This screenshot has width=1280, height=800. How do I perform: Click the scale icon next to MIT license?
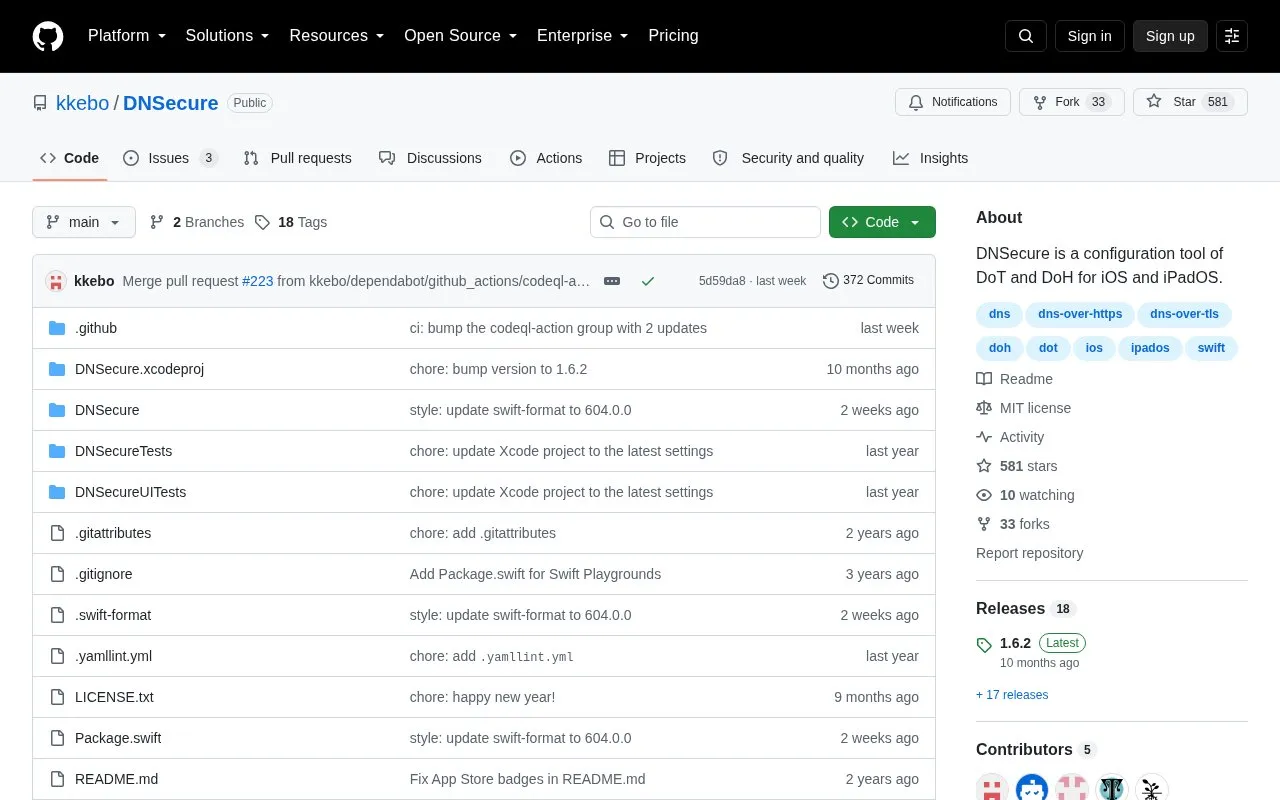tap(984, 408)
